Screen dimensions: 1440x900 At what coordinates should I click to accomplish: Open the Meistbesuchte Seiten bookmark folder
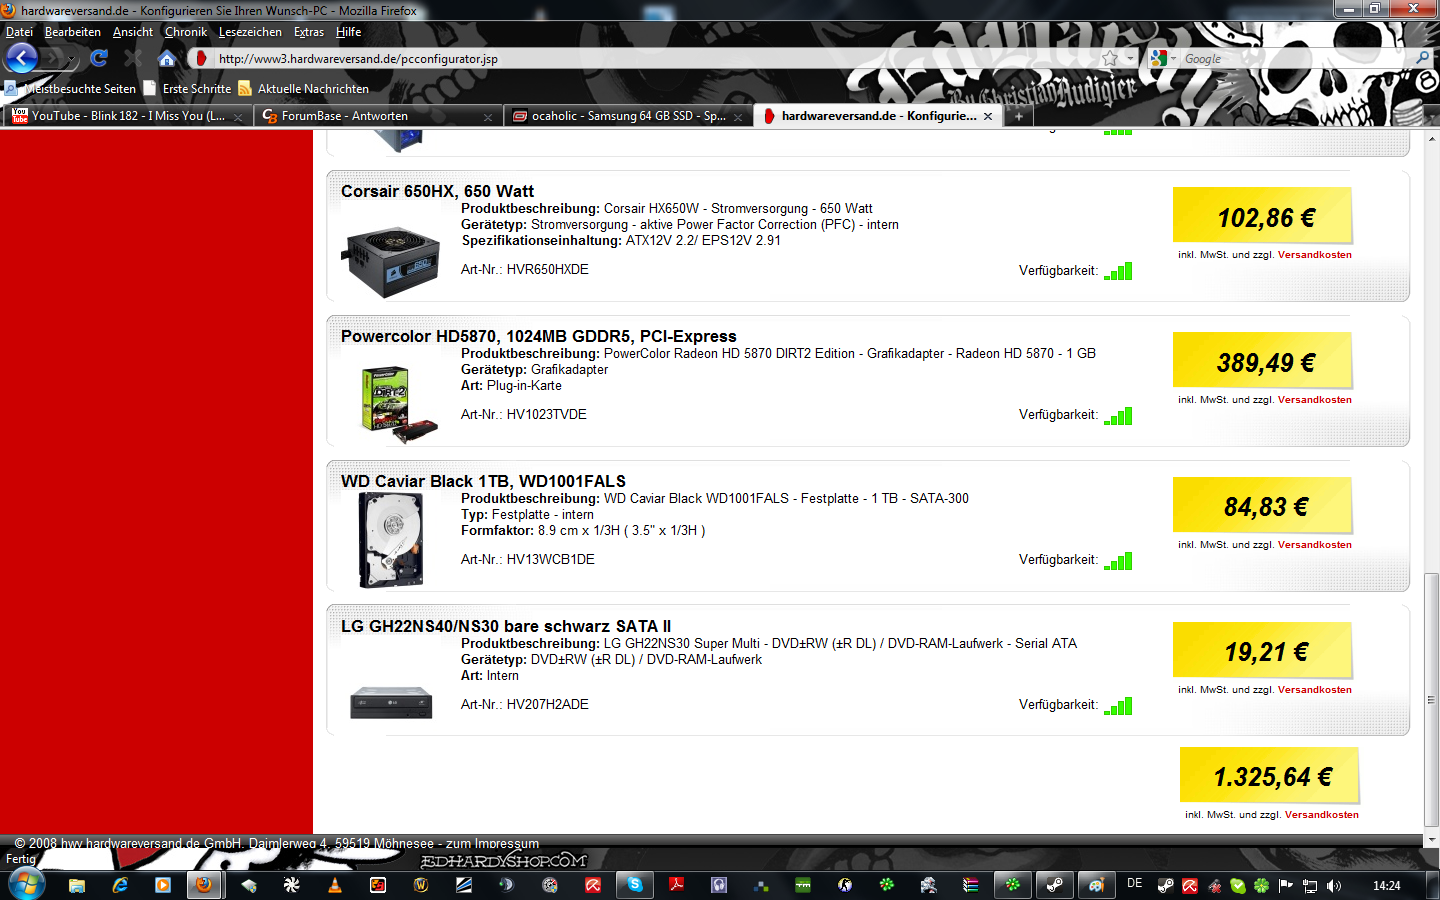coord(70,89)
